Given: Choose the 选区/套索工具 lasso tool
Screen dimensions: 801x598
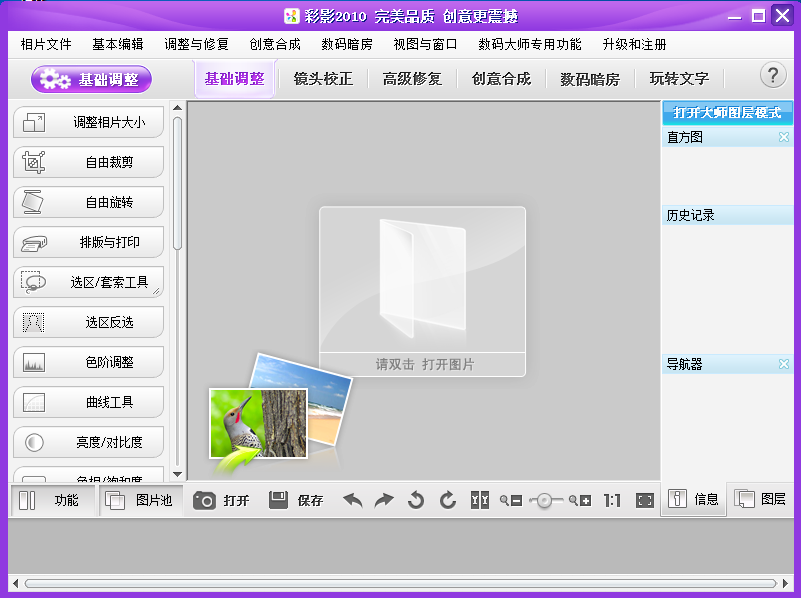Looking at the screenshot, I should (x=88, y=282).
